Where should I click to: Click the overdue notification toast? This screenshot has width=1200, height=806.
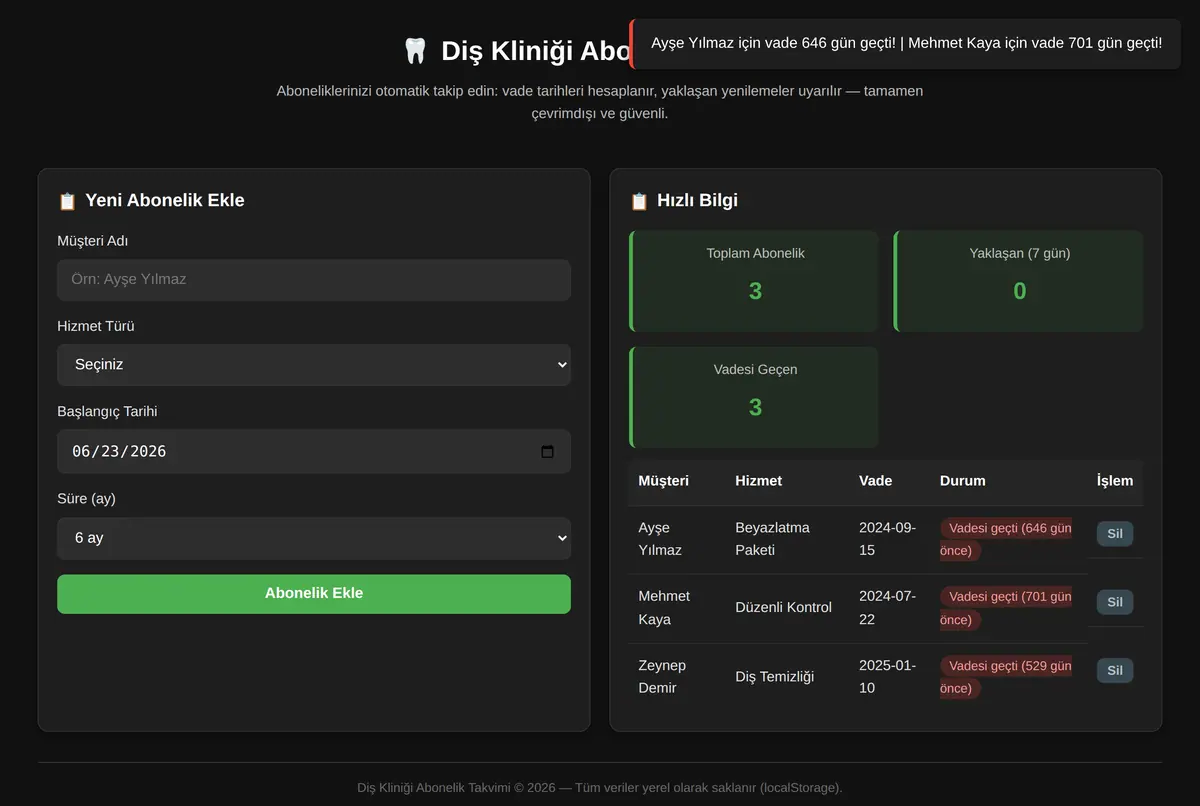[x=905, y=44]
